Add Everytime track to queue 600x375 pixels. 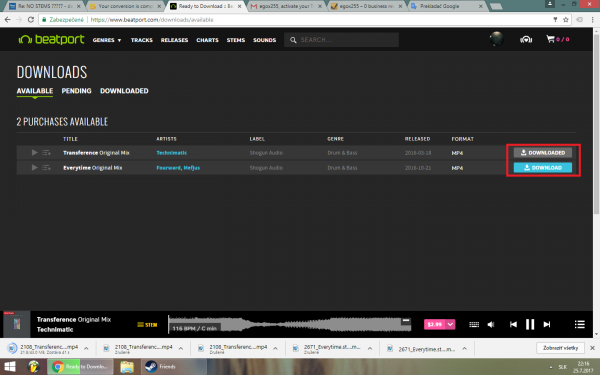[x=46, y=168]
